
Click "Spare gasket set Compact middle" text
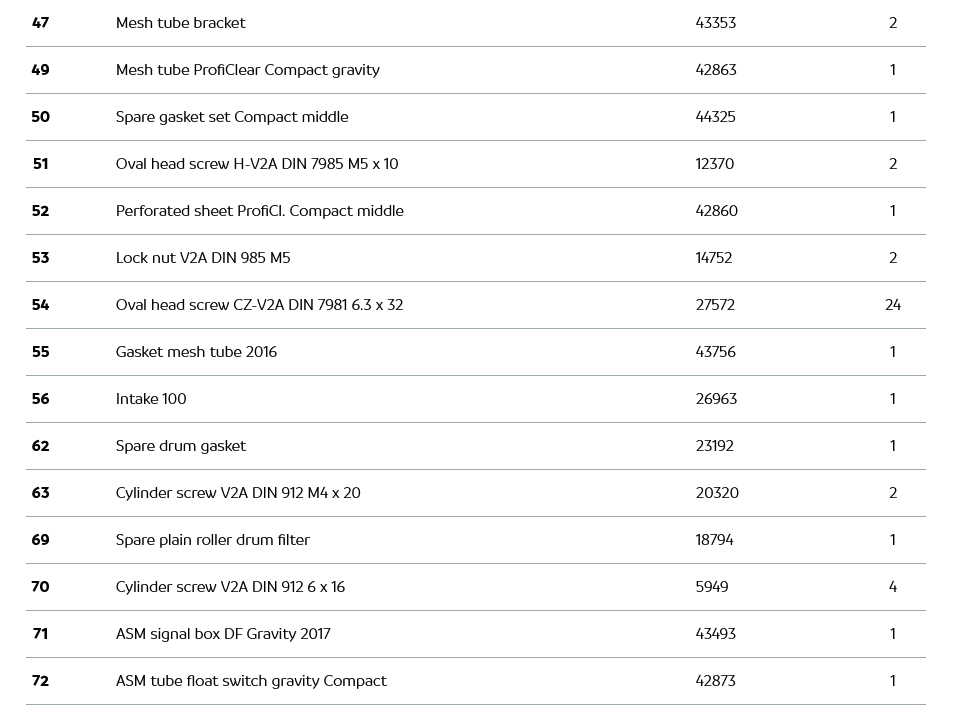tap(232, 117)
